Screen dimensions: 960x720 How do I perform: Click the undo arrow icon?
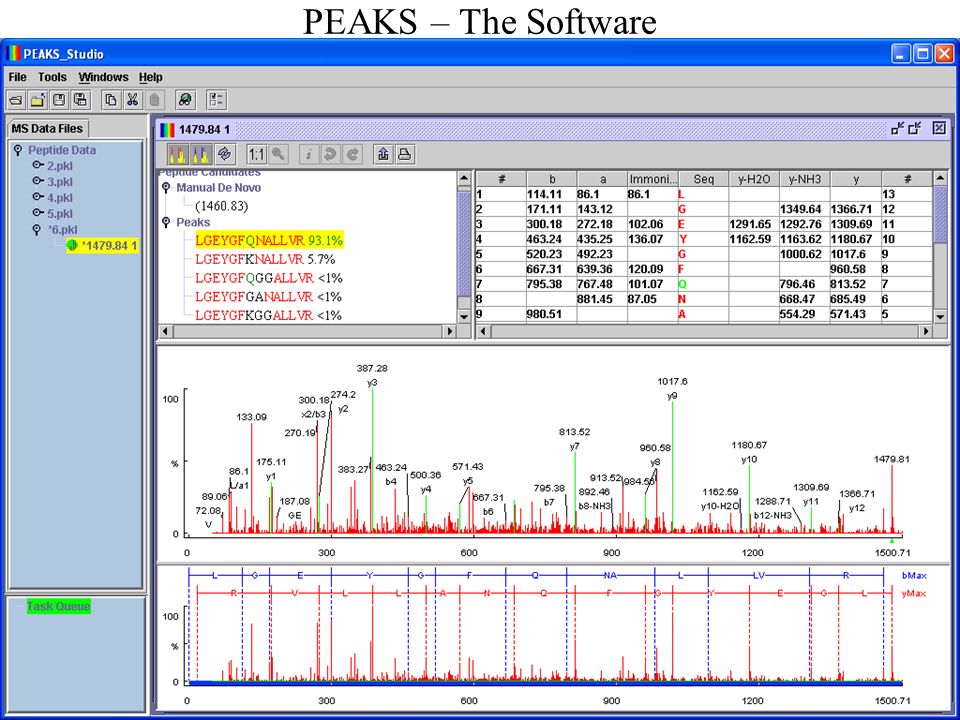[330, 154]
